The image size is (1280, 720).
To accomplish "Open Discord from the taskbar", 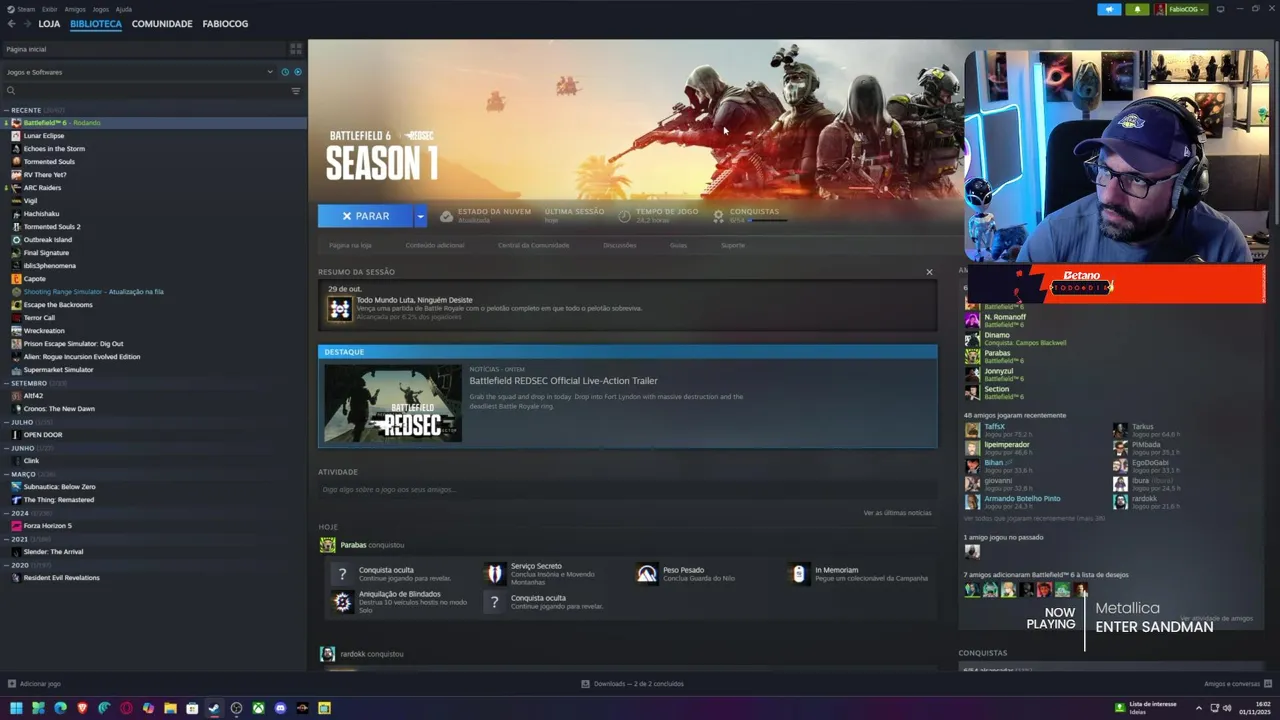I will [x=280, y=708].
